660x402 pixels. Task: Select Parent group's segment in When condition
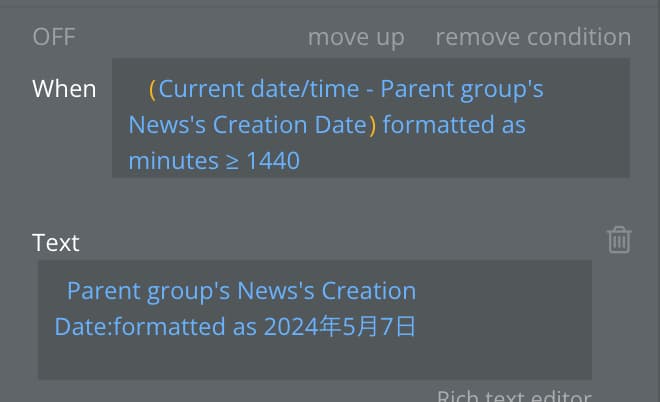(x=462, y=90)
